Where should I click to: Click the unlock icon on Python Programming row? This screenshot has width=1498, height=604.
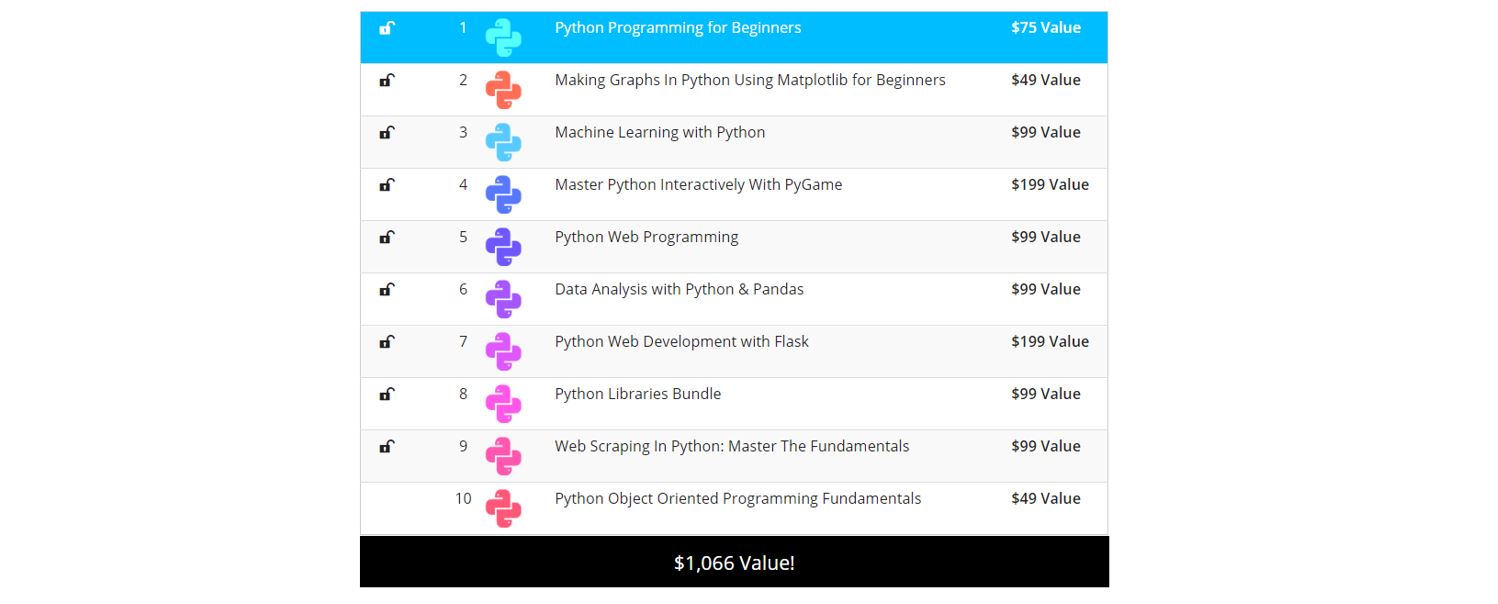pyautogui.click(x=387, y=28)
